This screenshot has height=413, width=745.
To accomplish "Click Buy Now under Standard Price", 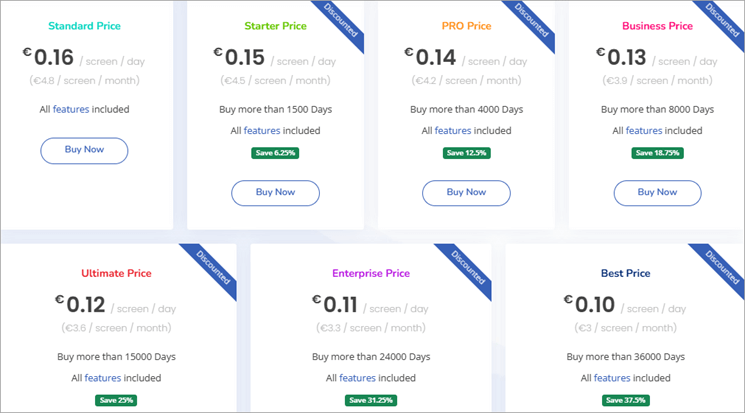I will (x=84, y=151).
